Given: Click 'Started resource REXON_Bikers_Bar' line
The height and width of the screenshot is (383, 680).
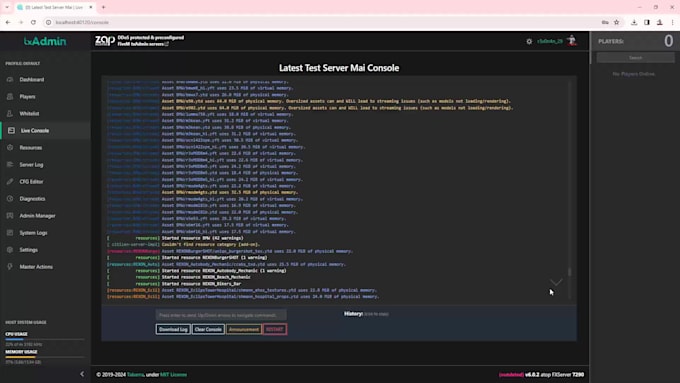Looking at the screenshot, I should click(x=201, y=284).
